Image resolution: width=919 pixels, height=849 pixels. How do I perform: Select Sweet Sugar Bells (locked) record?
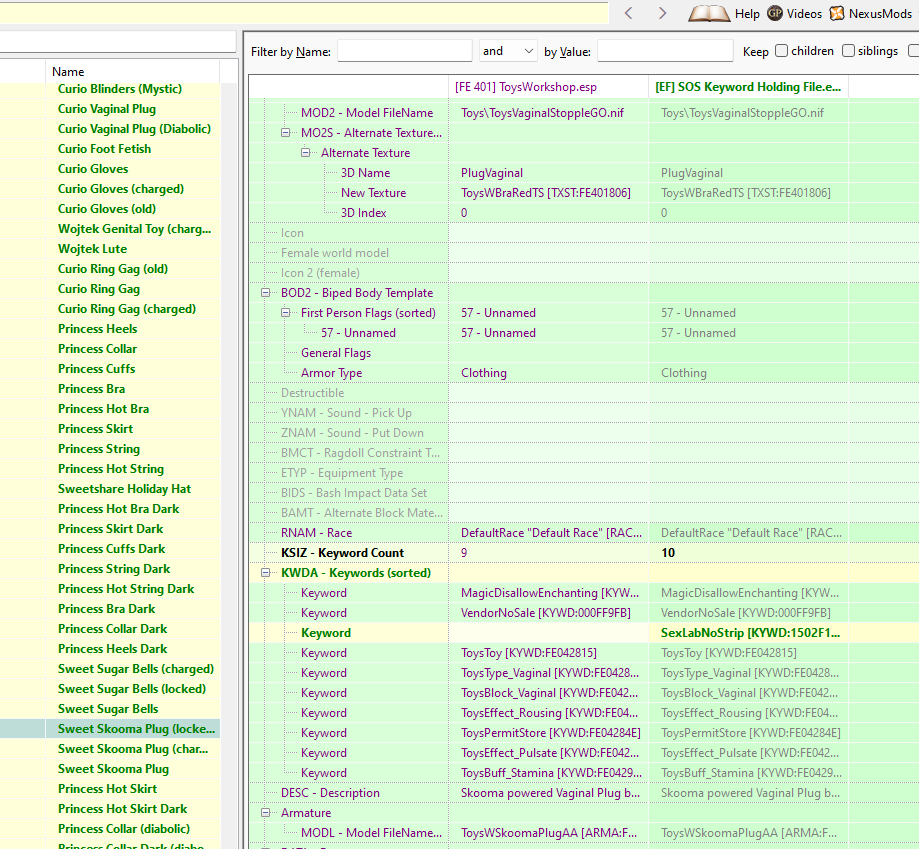tap(132, 689)
